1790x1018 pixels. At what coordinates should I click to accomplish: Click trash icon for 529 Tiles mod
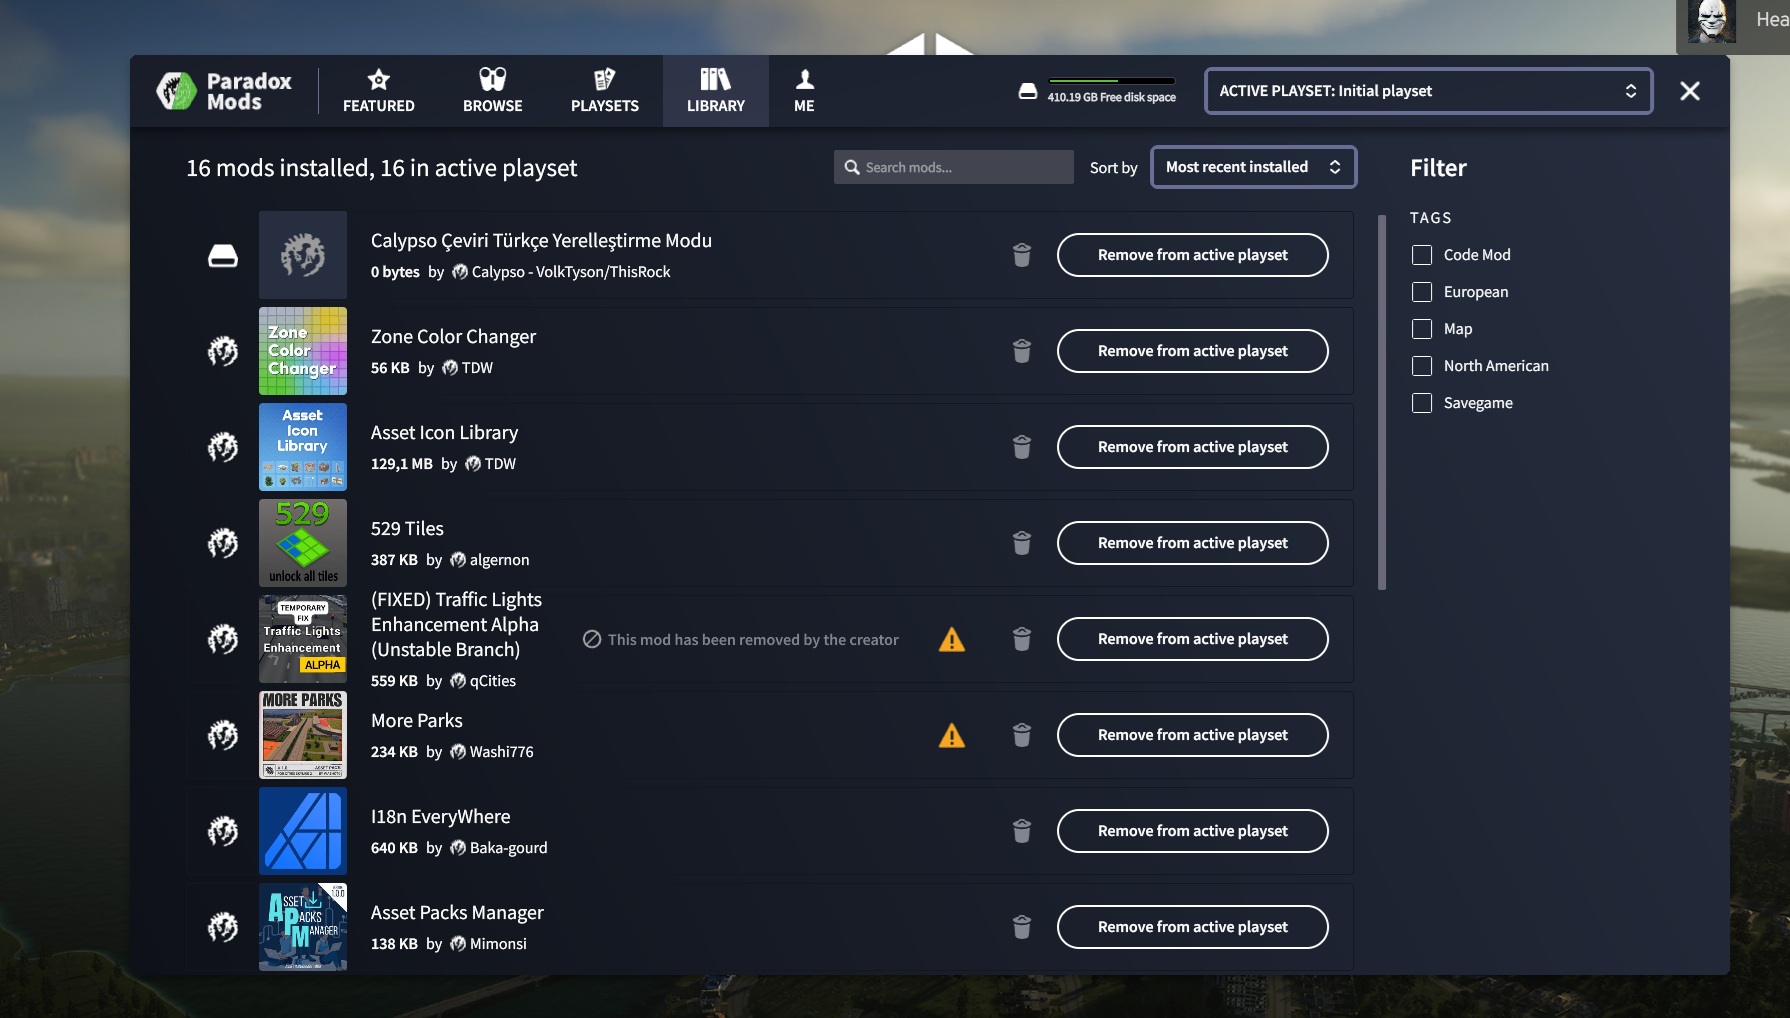point(1021,543)
